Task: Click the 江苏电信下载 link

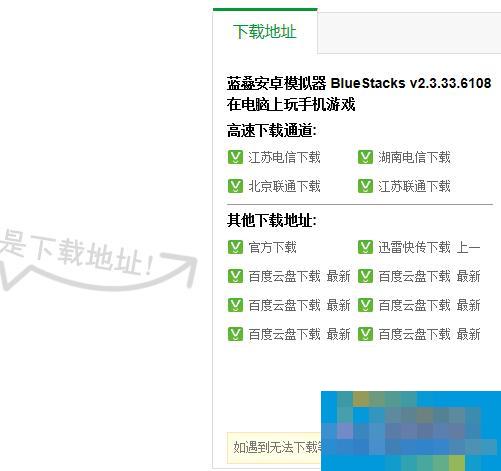Action: pos(284,157)
